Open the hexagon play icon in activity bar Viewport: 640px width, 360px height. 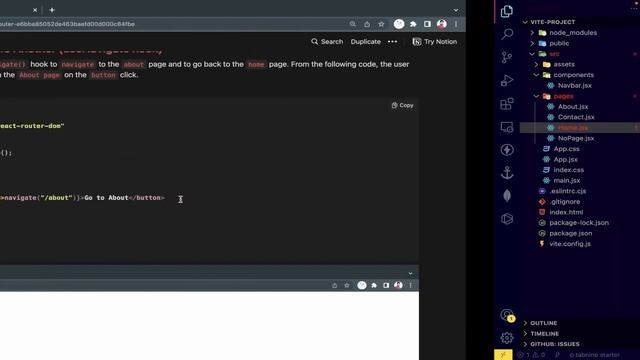(507, 219)
